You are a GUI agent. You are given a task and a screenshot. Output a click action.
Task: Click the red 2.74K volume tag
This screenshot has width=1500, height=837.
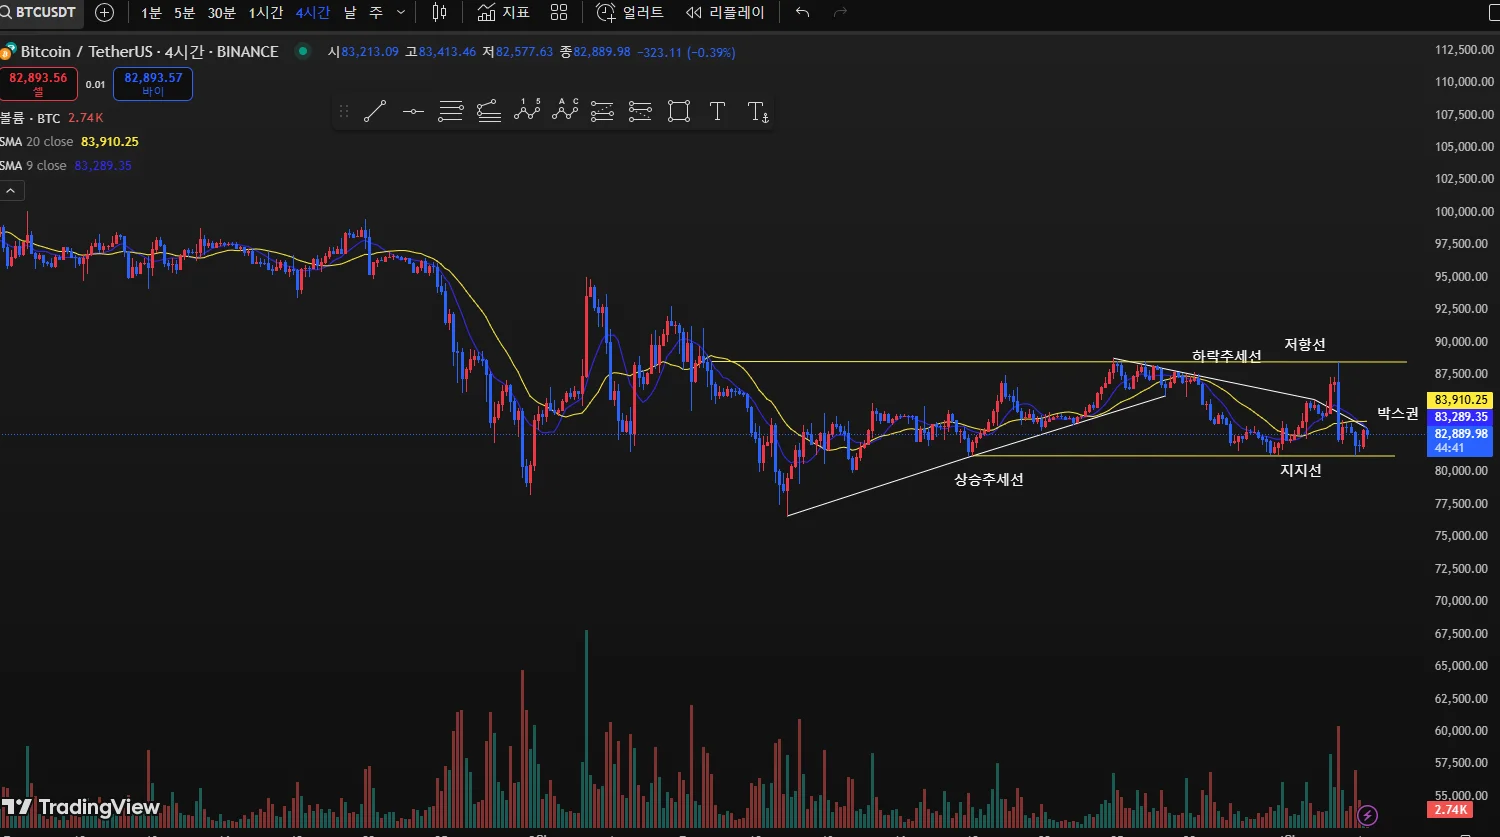[x=1449, y=809]
